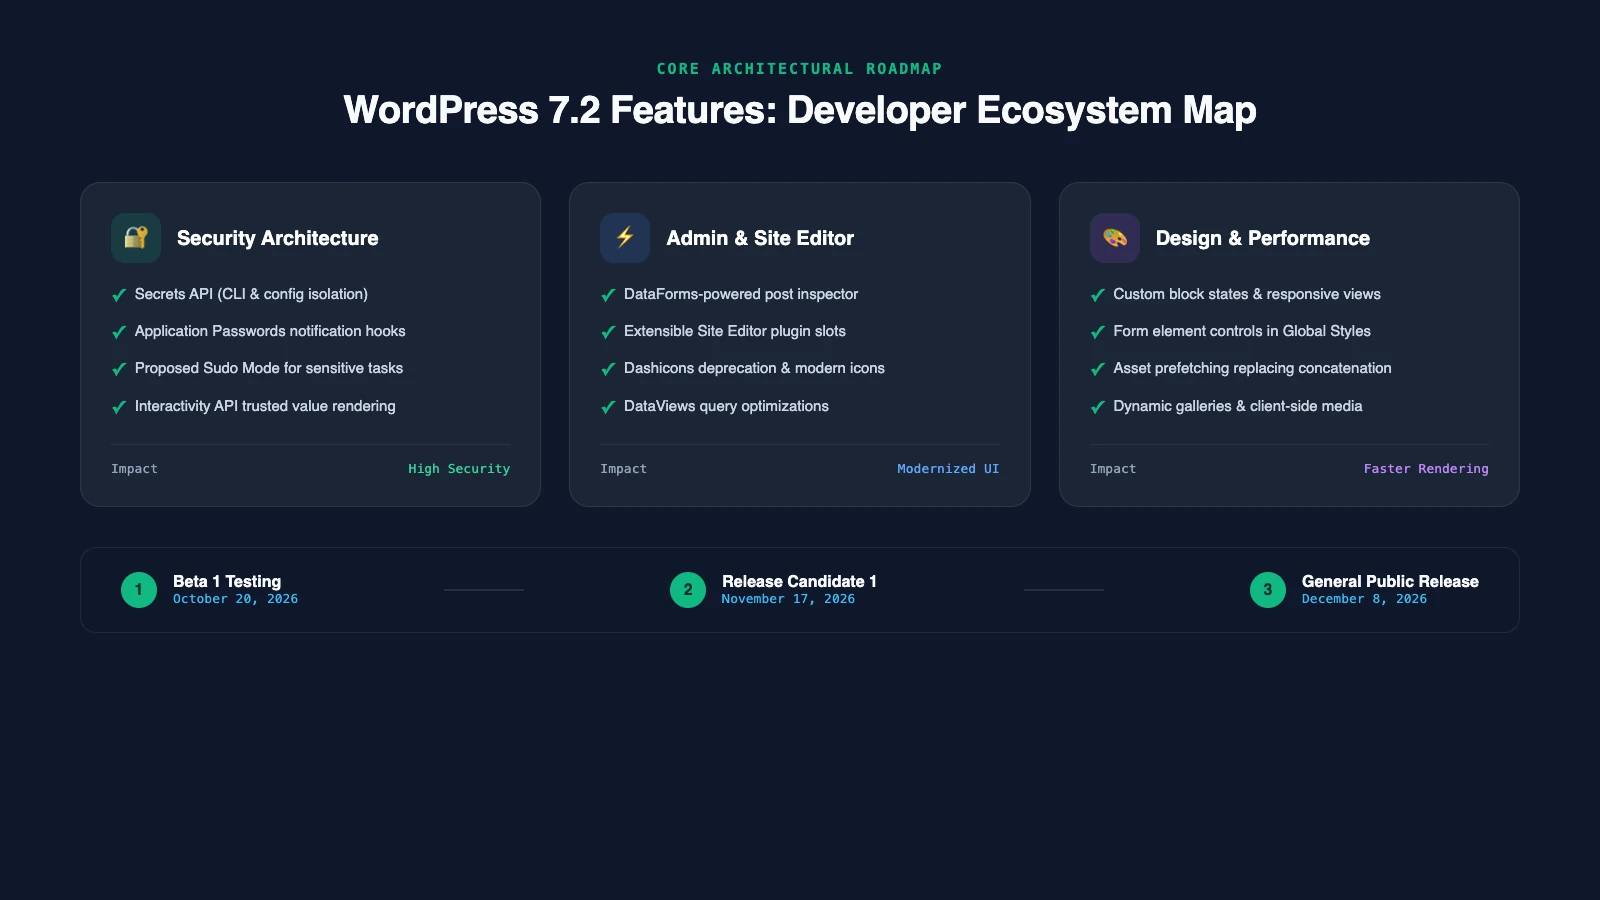Image resolution: width=1600 pixels, height=900 pixels.
Task: Click Dashicons deprecation & modern icons text
Action: (x=754, y=368)
